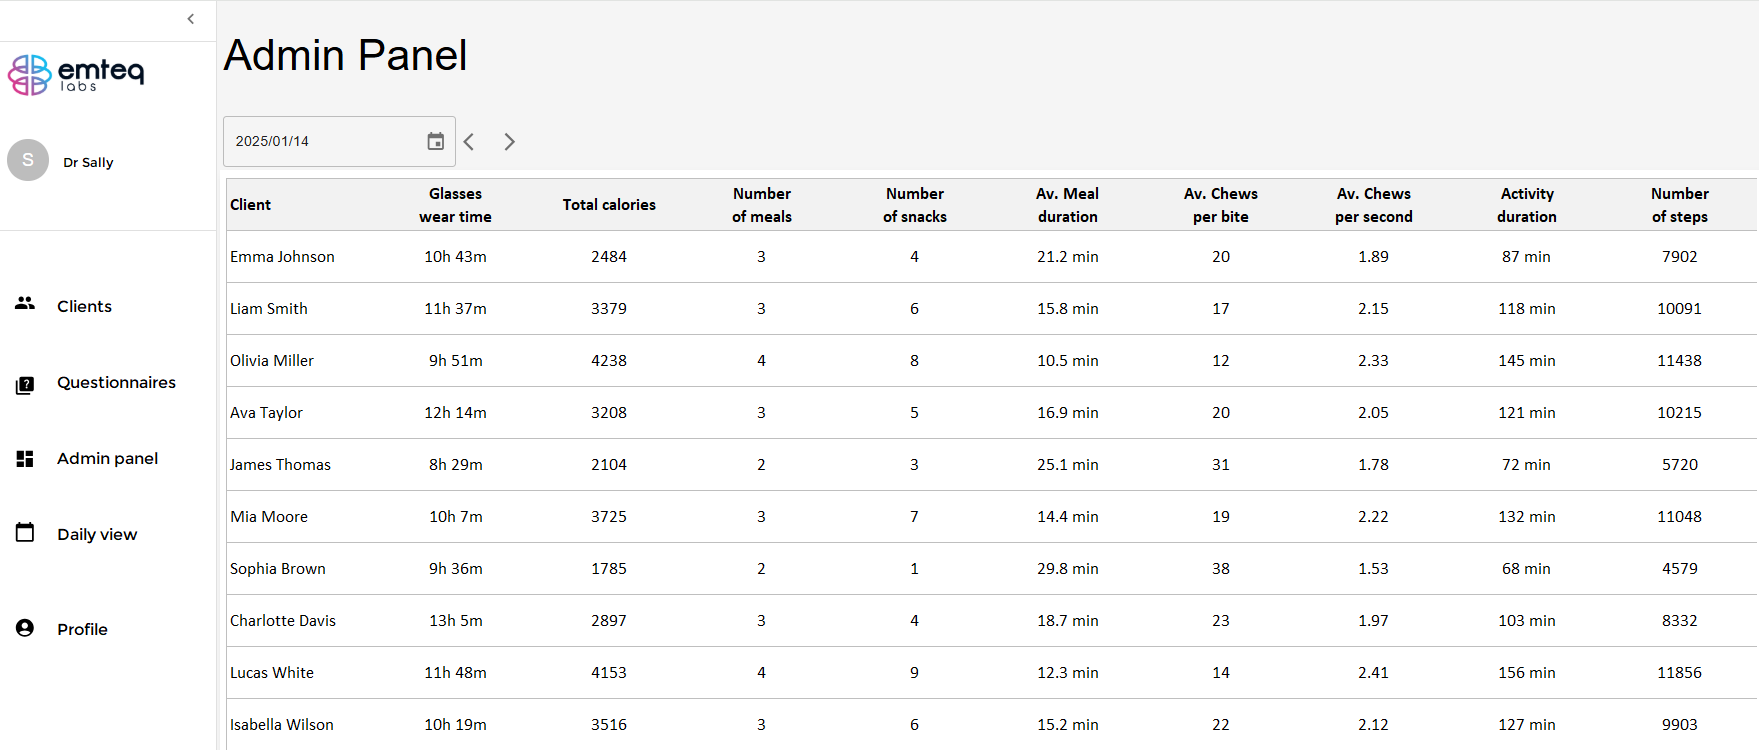Image resolution: width=1759 pixels, height=750 pixels.
Task: Click the Total calories column header
Action: [x=609, y=205]
